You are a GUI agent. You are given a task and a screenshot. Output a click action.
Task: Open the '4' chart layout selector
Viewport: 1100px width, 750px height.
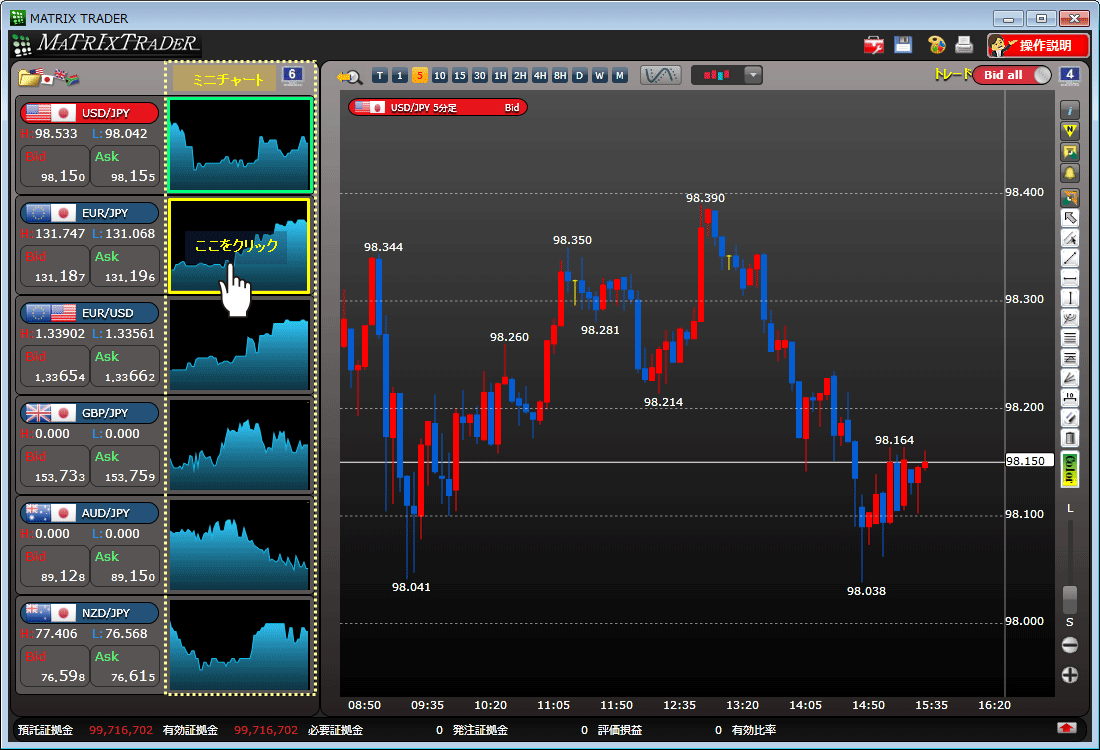pyautogui.click(x=1069, y=75)
